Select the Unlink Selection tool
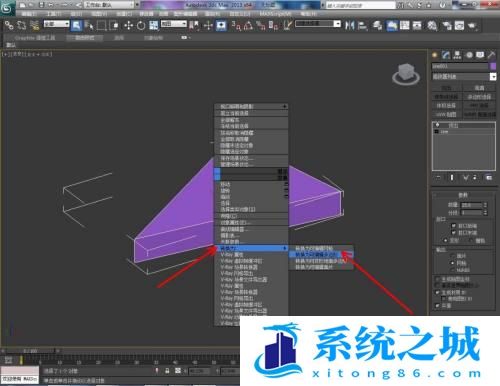 (x=22, y=25)
